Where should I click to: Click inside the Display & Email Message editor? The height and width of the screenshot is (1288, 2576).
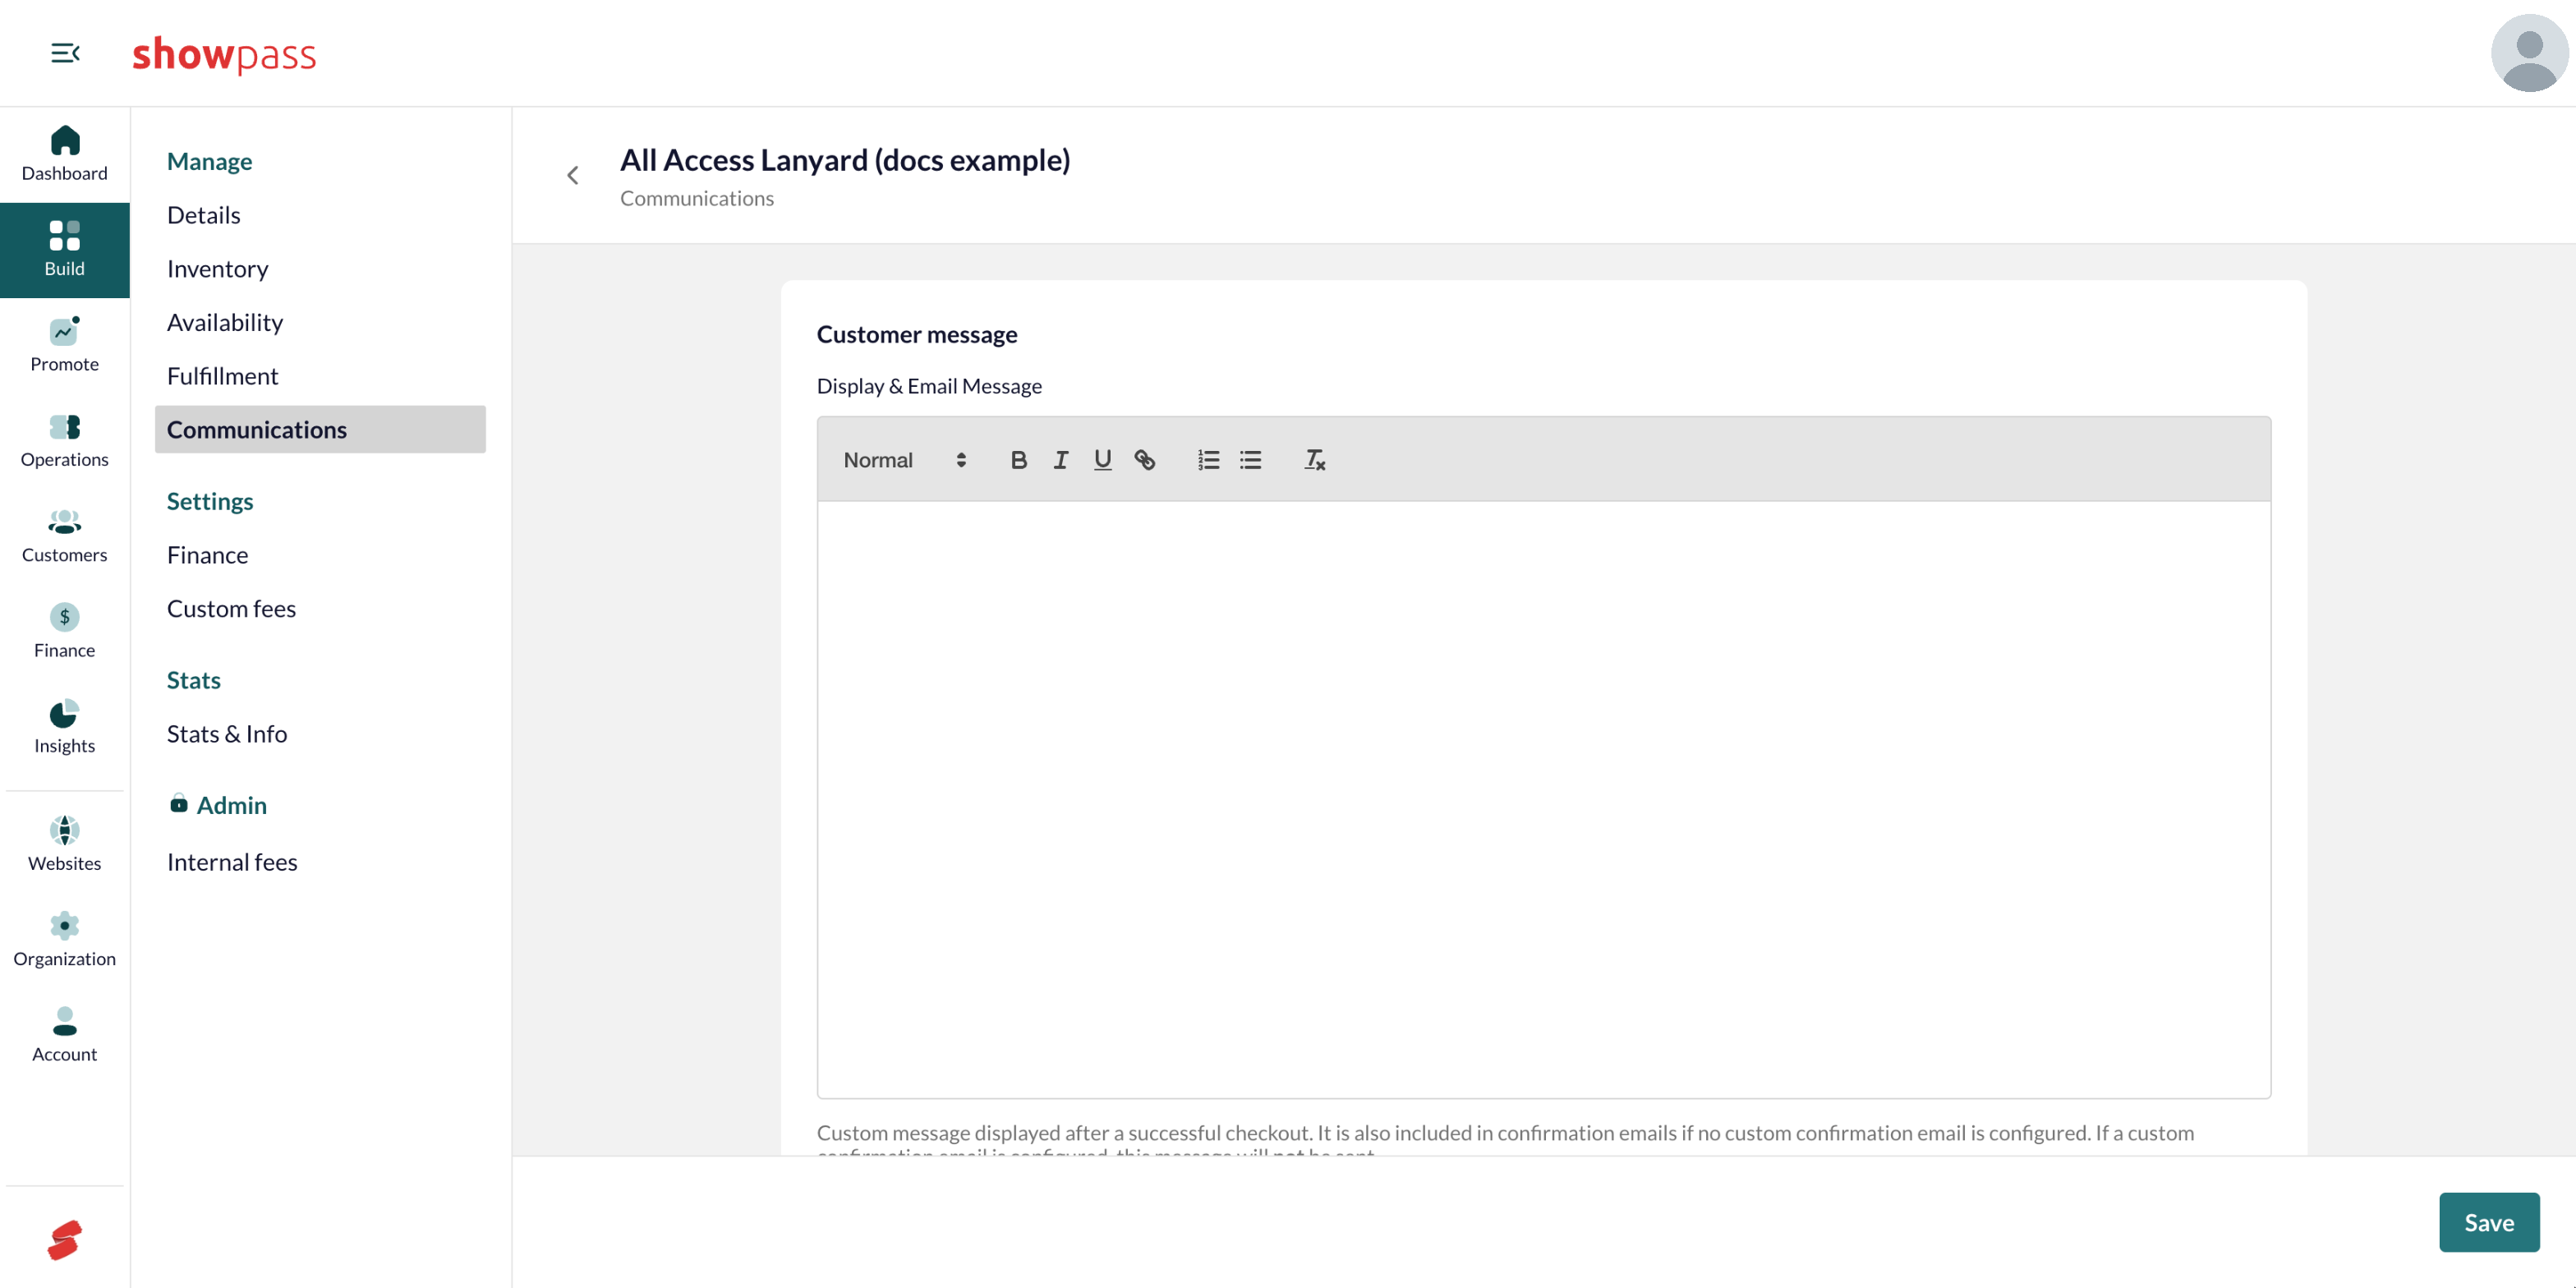click(x=1544, y=799)
